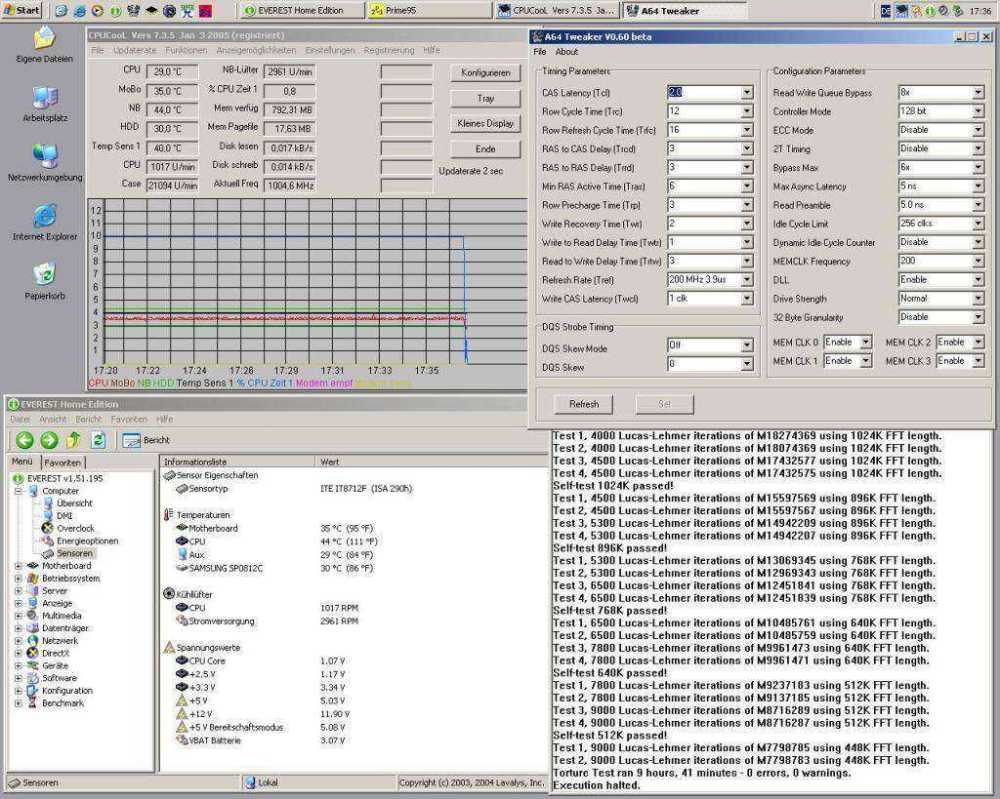Click the Start button on the taskbar
The height and width of the screenshot is (799, 1000).
click(21, 10)
